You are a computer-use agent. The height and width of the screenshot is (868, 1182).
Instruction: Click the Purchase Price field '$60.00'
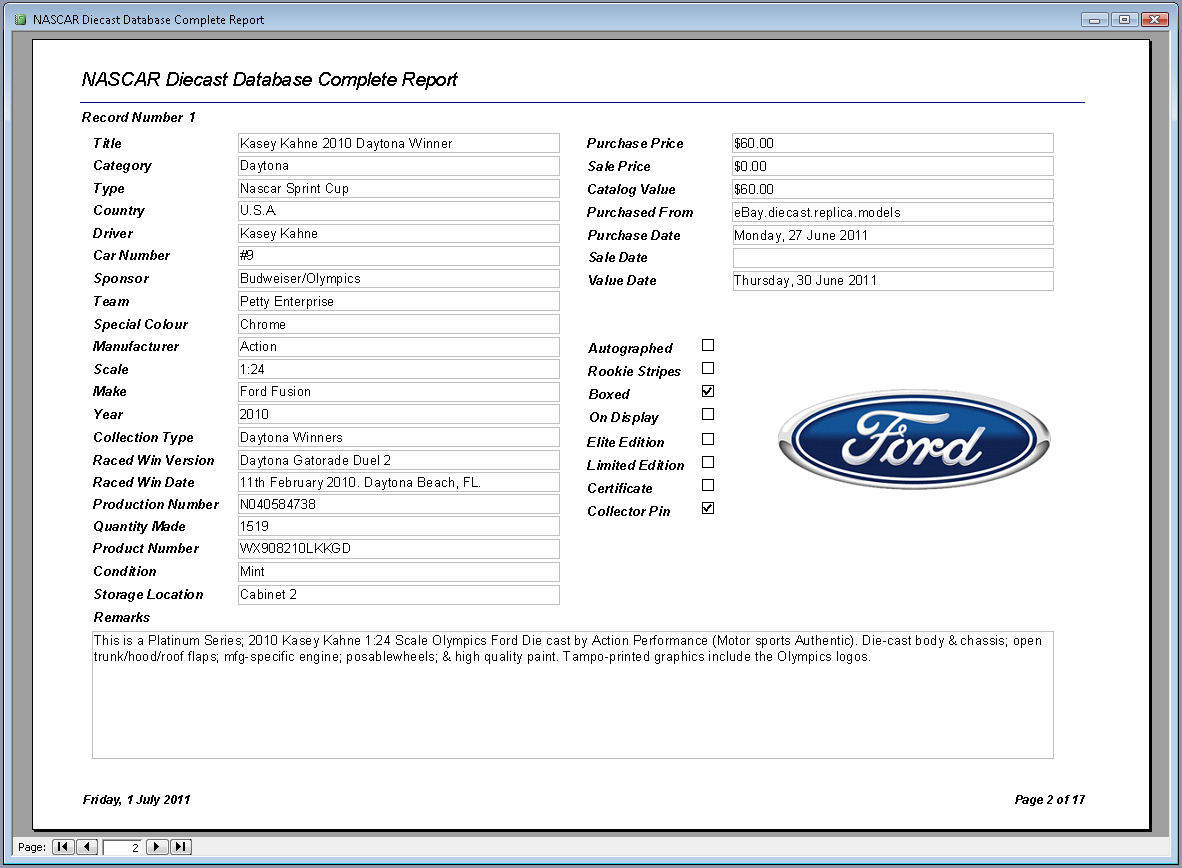click(893, 143)
